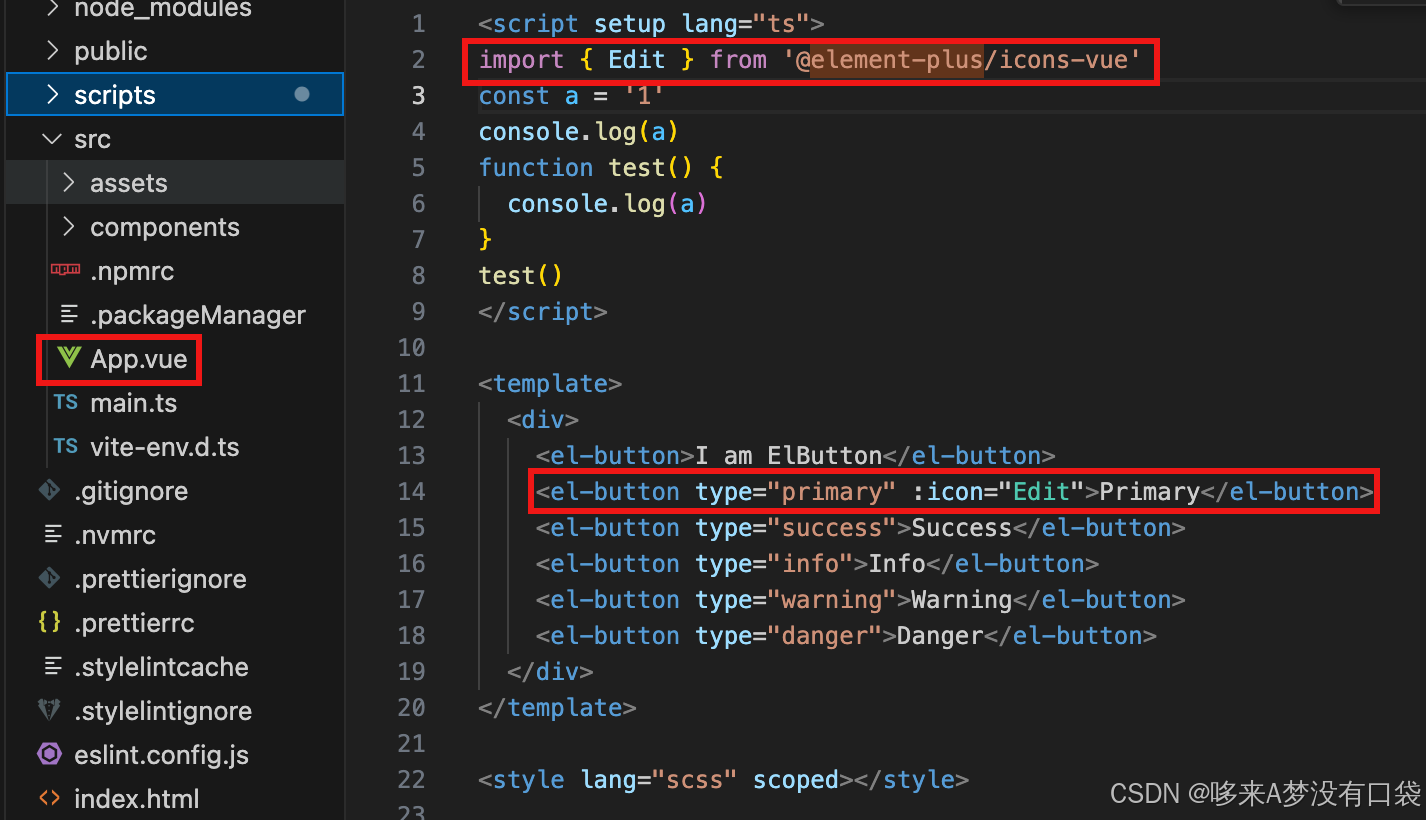Click 'I am ElButton' text in code
1426x820 pixels.
point(789,455)
